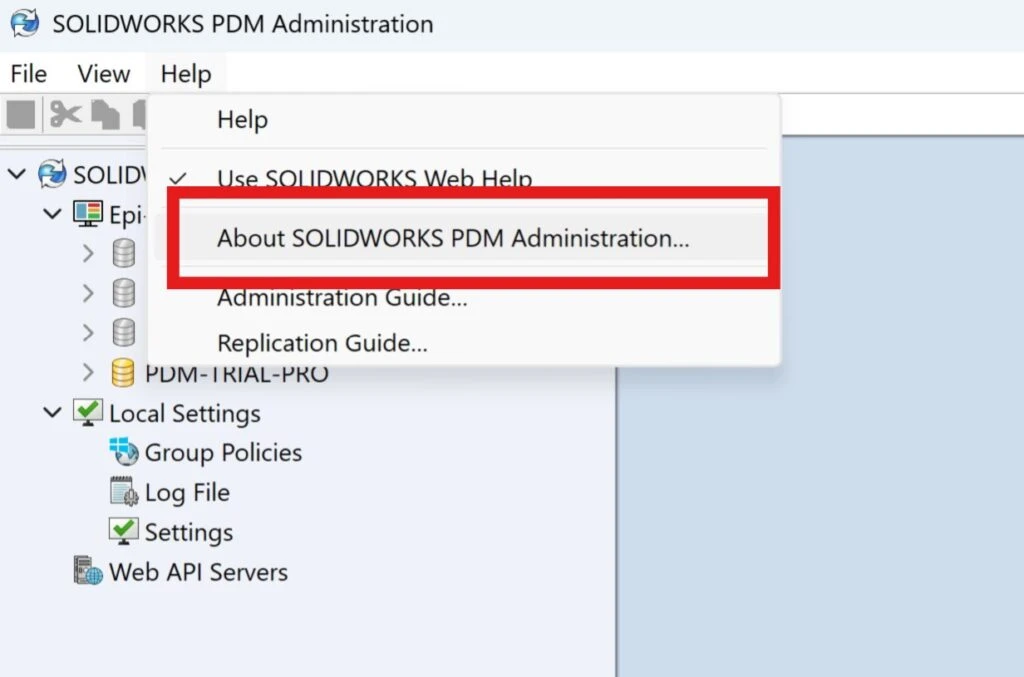The image size is (1024, 677).
Task: Expand the PDM-TRIAL-PRO vault node
Action: 88,373
